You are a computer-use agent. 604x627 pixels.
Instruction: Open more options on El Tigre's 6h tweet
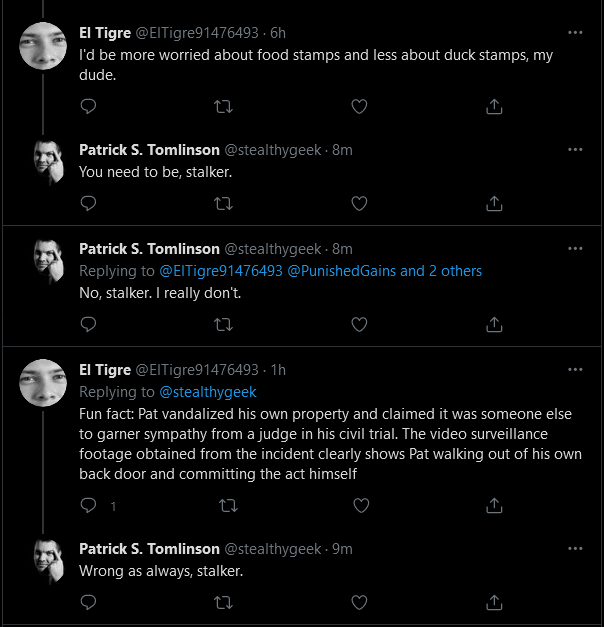point(575,32)
